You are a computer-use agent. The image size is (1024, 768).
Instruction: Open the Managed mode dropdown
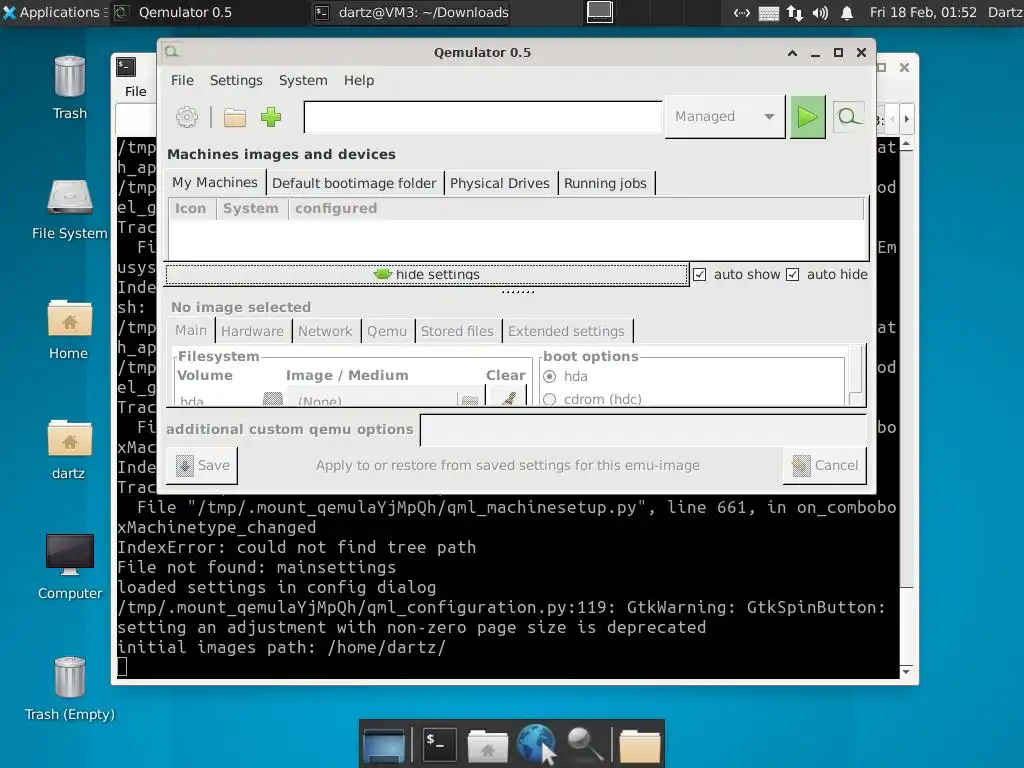725,117
